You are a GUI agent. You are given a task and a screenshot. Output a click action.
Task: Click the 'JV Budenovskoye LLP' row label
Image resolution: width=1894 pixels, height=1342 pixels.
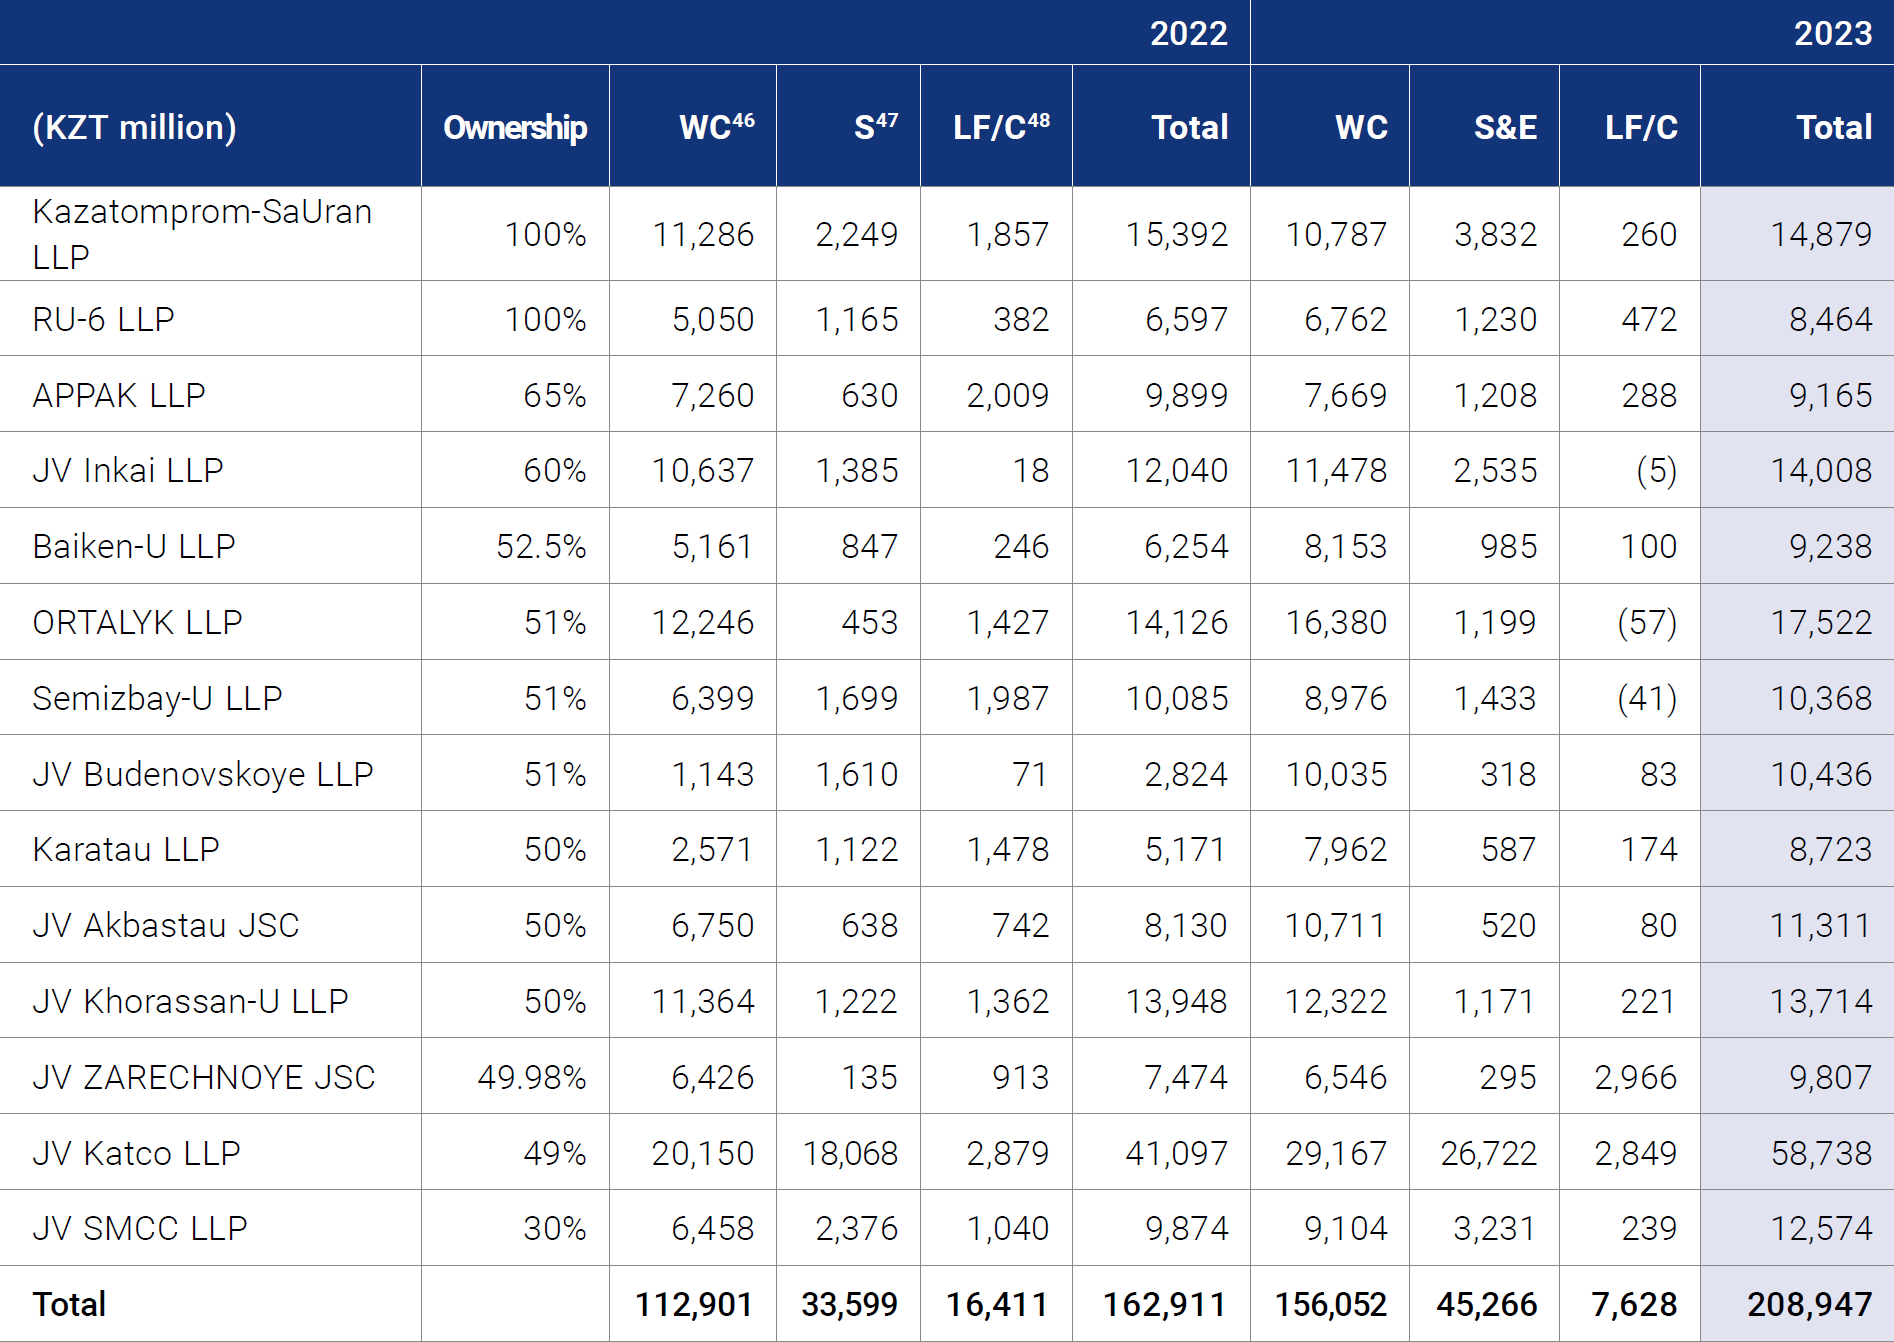(x=203, y=774)
